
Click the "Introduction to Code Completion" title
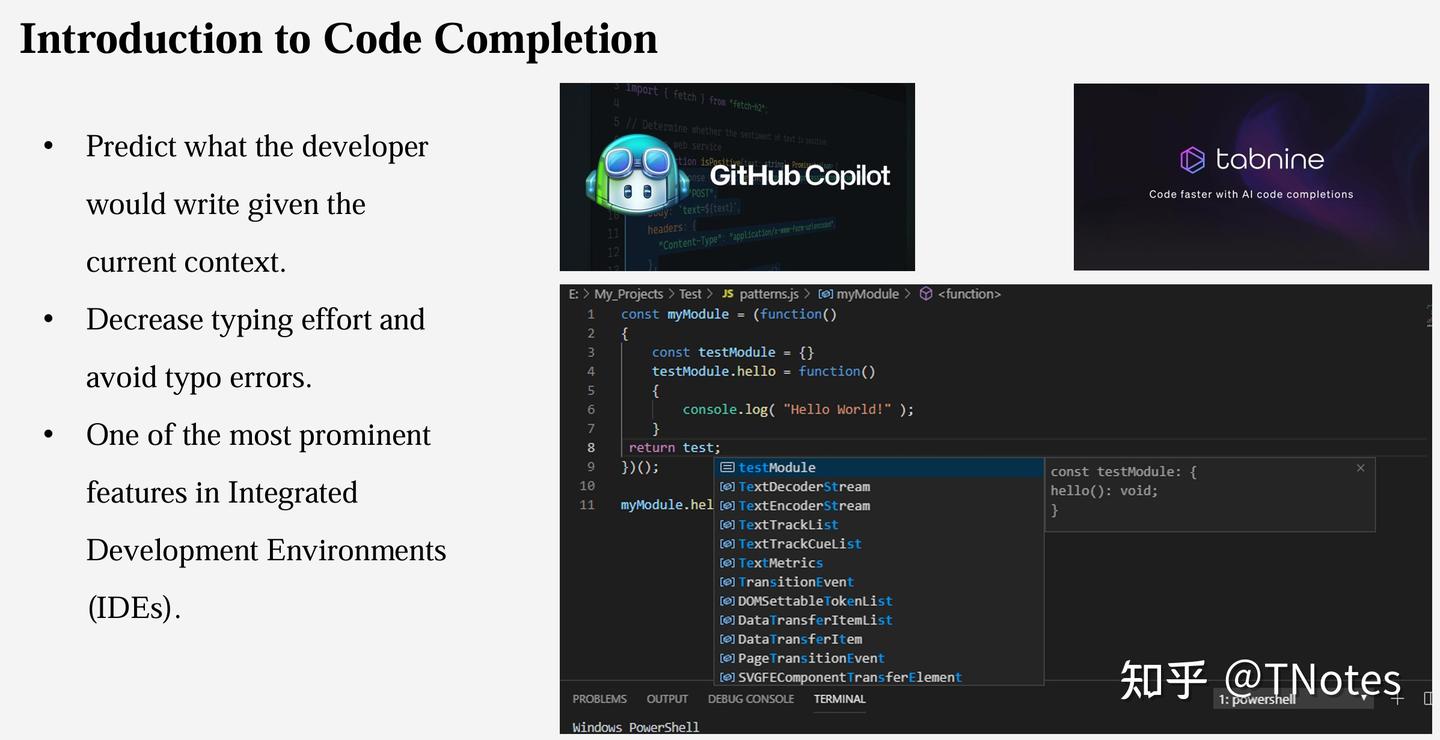point(339,39)
